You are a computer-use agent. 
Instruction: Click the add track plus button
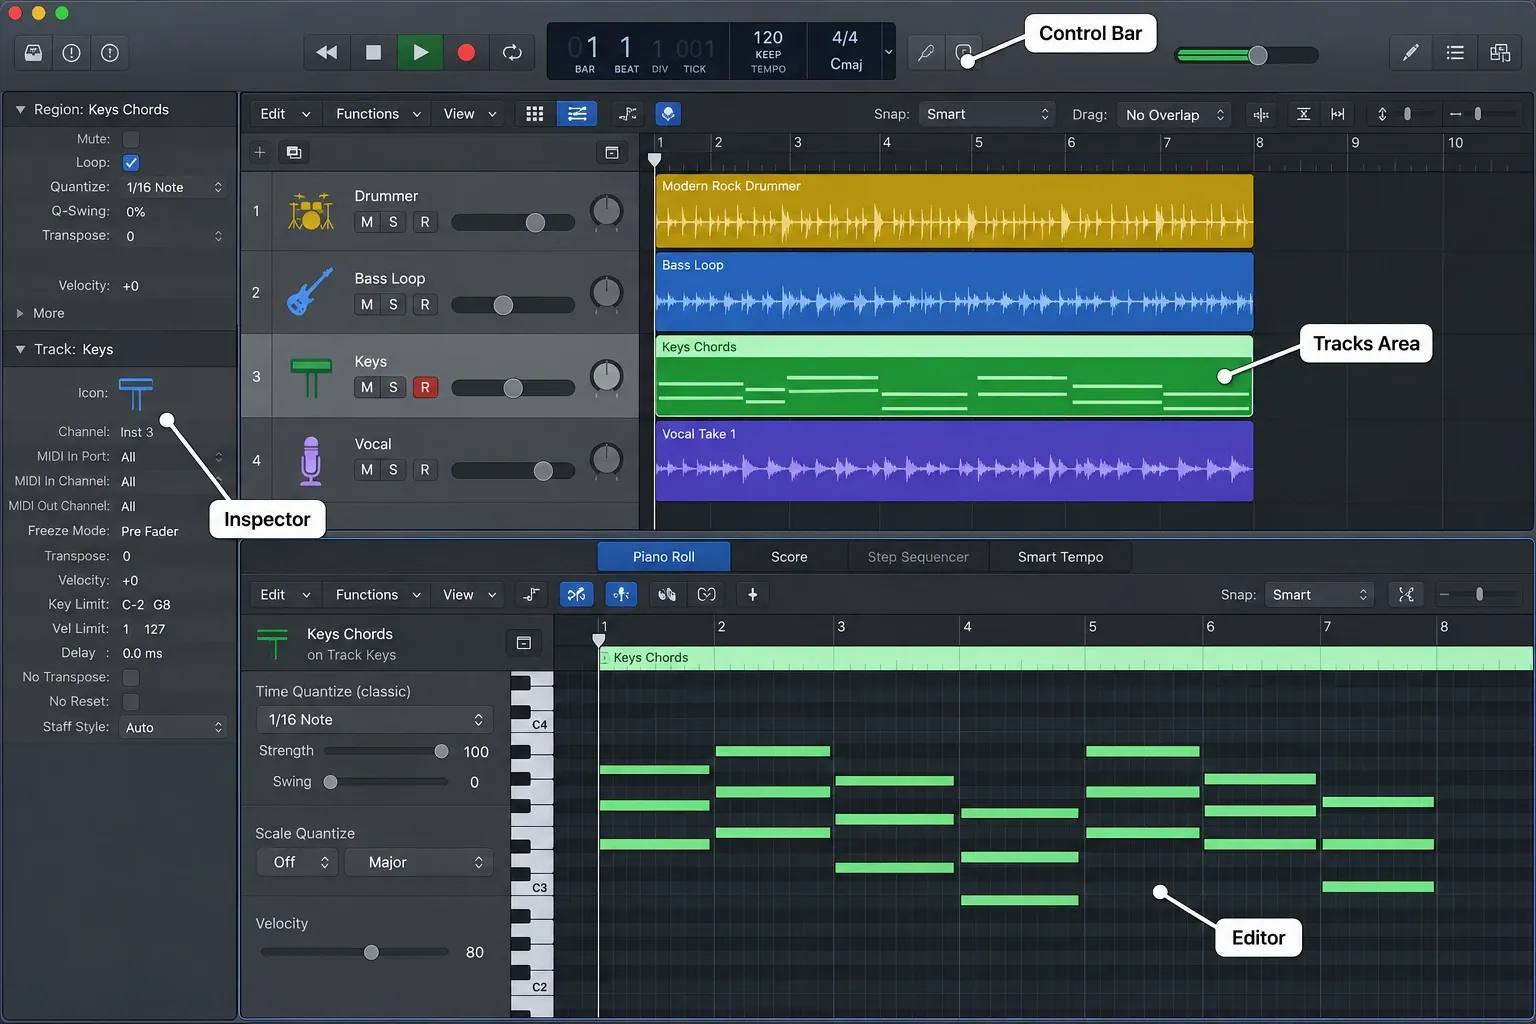point(260,153)
